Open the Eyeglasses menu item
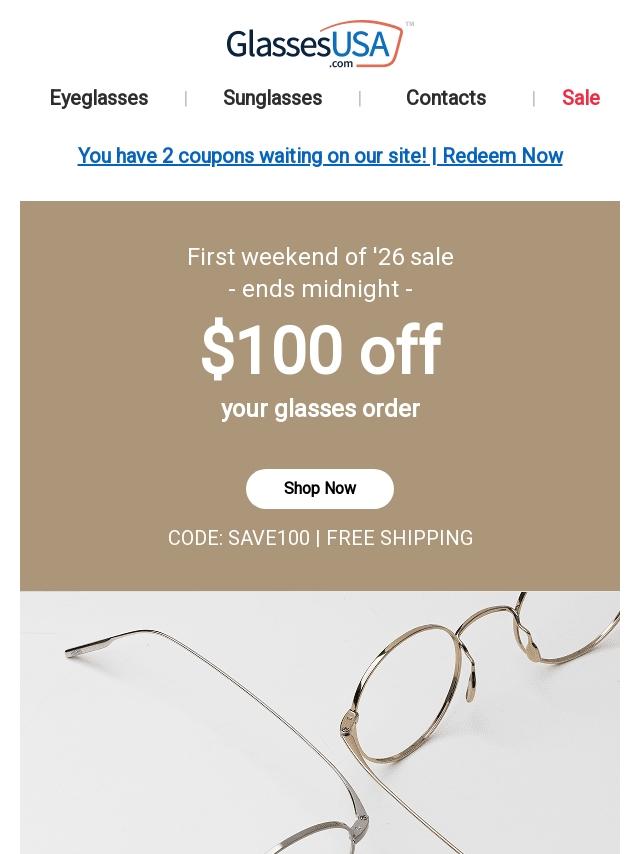640x854 pixels. coord(99,98)
